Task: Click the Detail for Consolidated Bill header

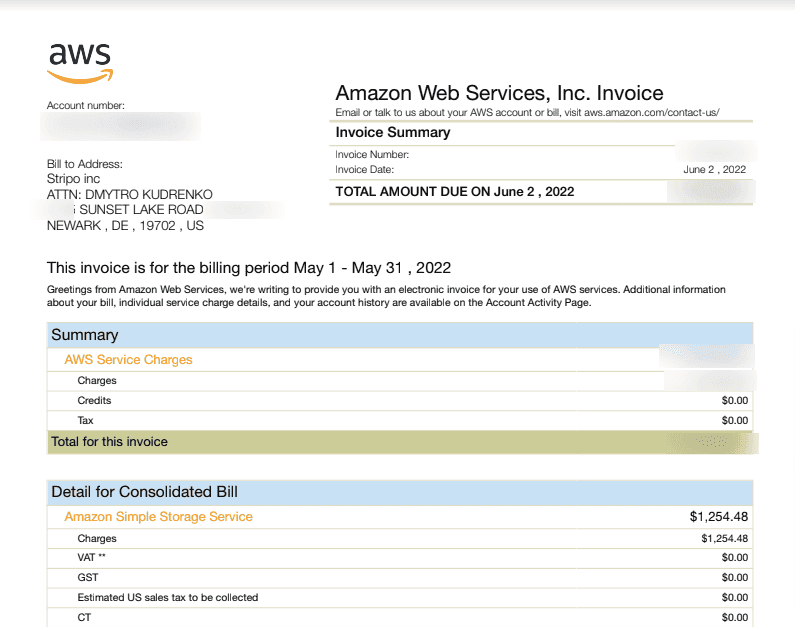Action: (x=144, y=492)
